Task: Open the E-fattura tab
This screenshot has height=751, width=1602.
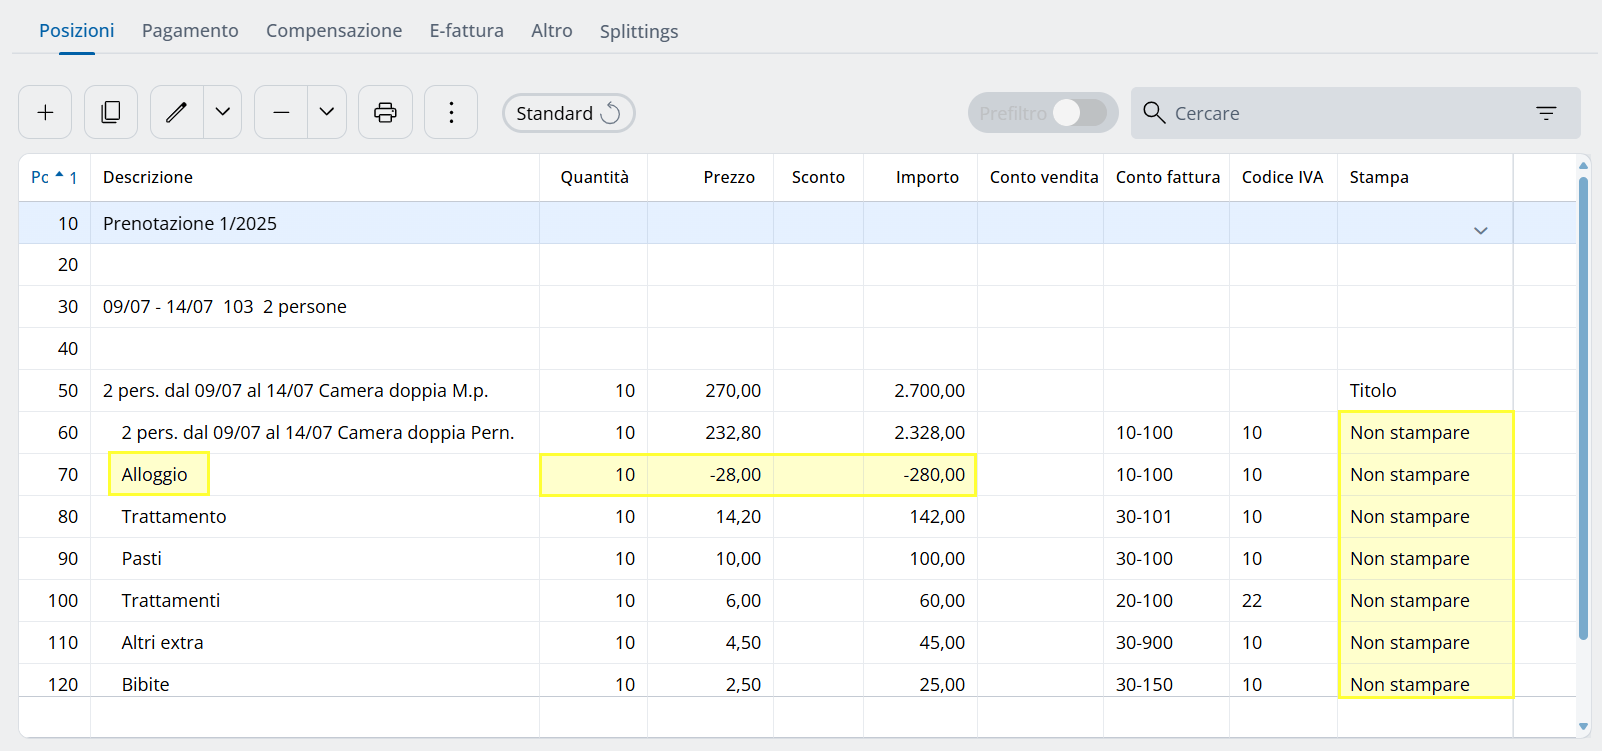Action: pyautogui.click(x=466, y=31)
